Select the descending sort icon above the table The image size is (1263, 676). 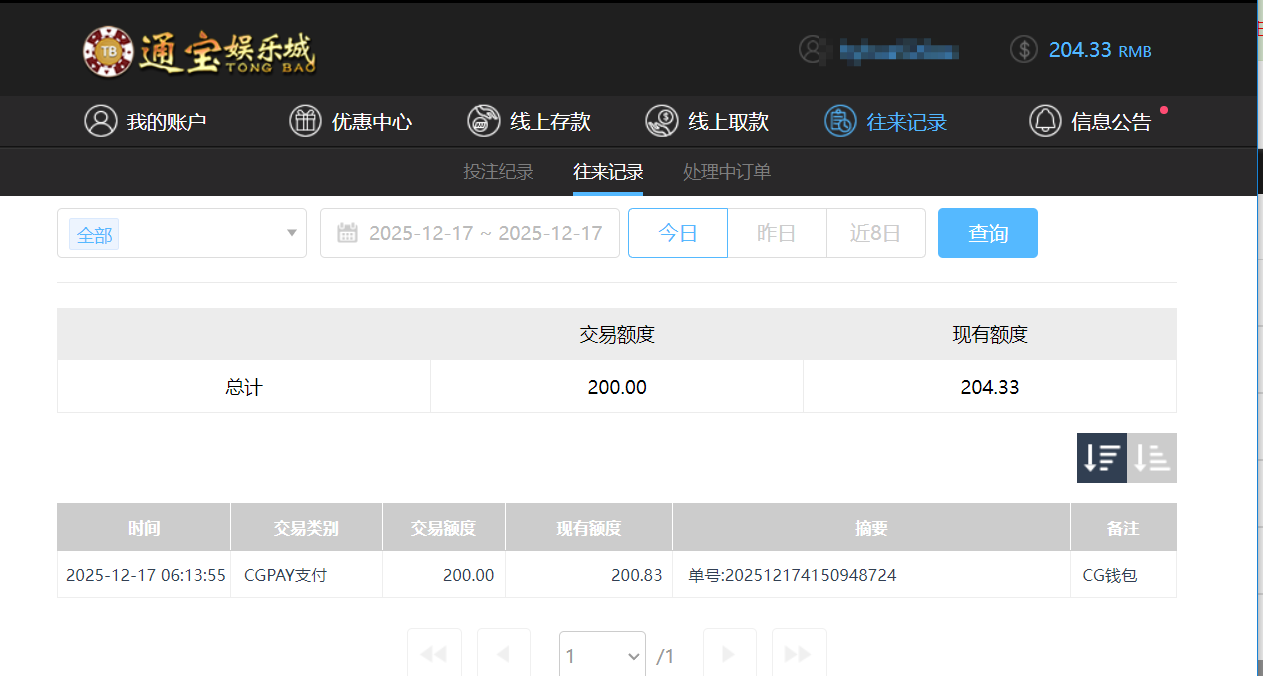pyautogui.click(x=1101, y=457)
